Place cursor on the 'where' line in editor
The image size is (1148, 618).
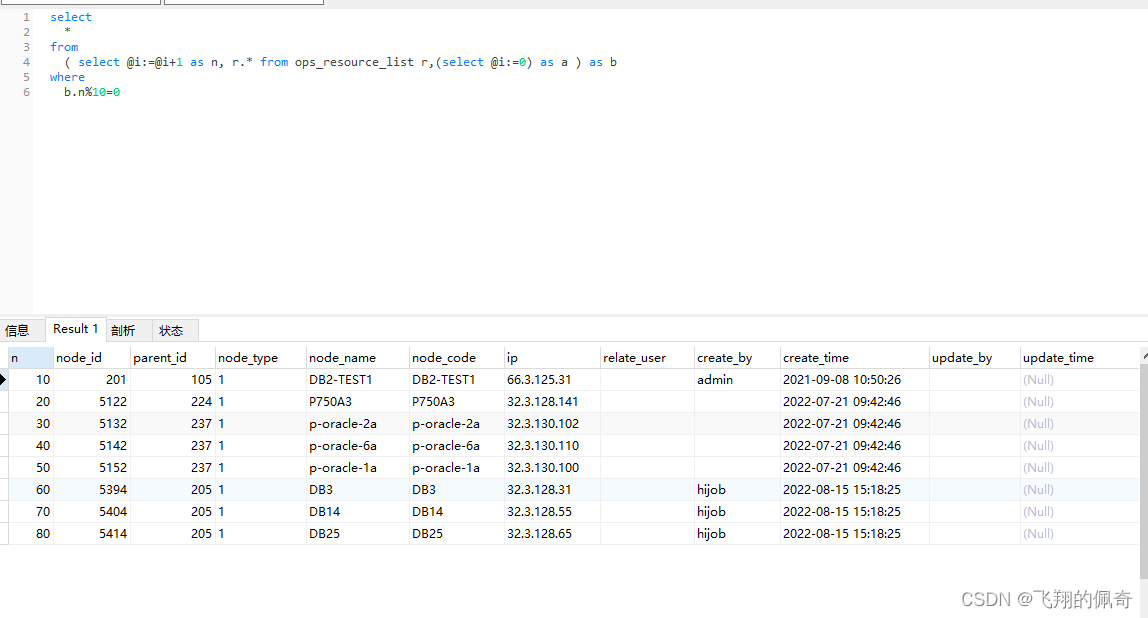pos(67,77)
